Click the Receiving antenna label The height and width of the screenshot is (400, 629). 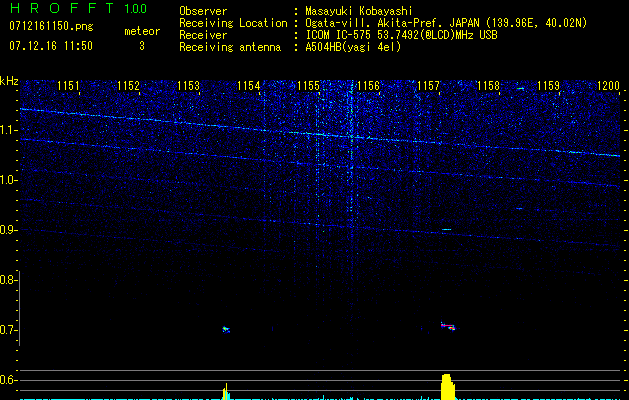tap(230, 47)
